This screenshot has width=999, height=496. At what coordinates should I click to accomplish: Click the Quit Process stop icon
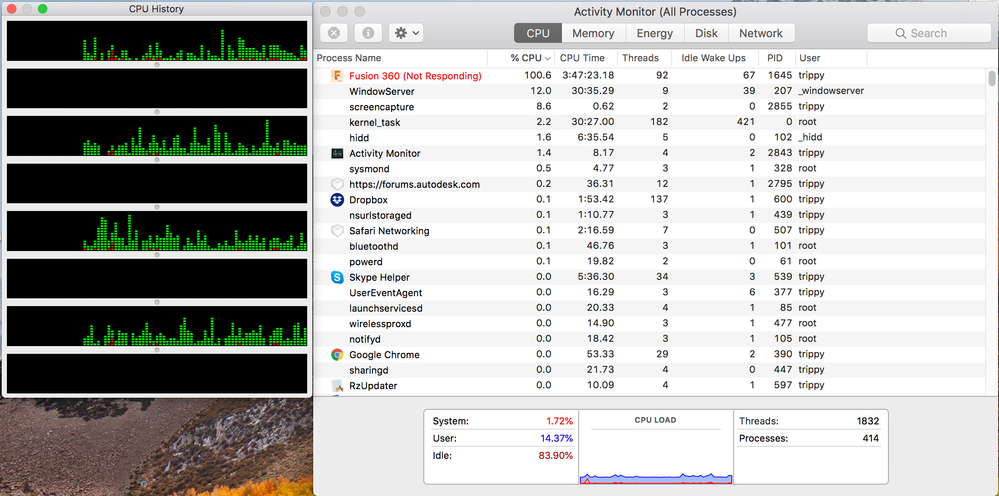point(334,33)
